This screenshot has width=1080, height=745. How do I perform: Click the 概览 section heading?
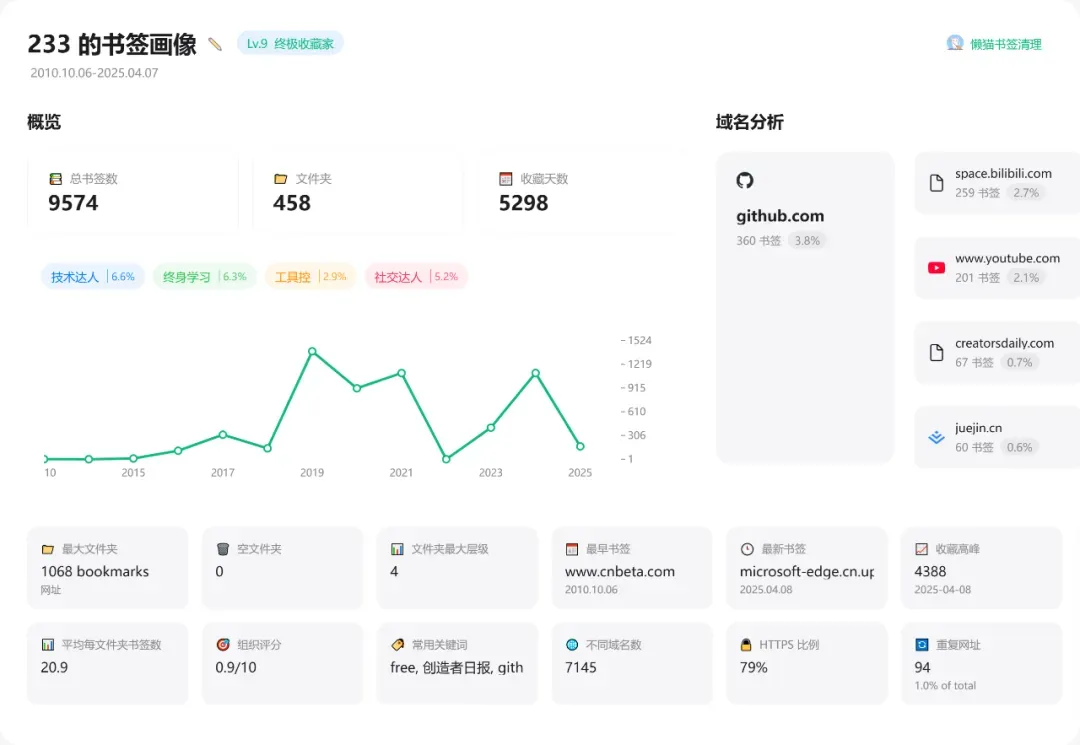click(44, 123)
